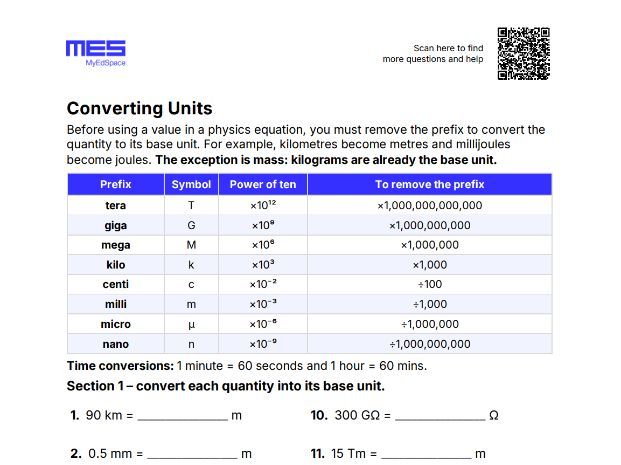The image size is (621, 465).
Task: Select the 'Symbol' column header
Action: coord(191,184)
